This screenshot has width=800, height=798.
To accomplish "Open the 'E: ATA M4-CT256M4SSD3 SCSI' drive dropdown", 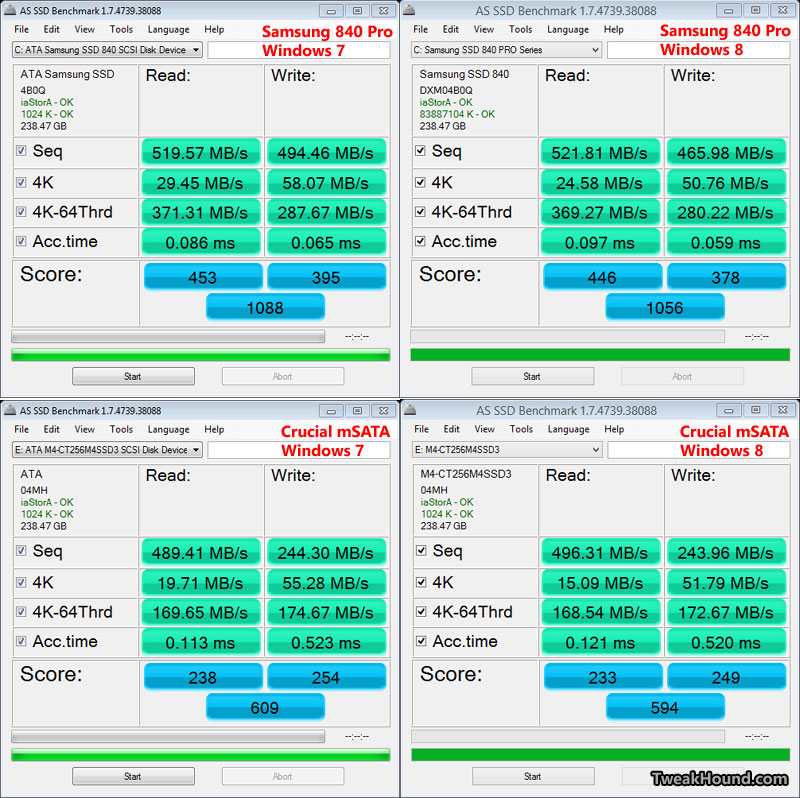I will tap(107, 450).
